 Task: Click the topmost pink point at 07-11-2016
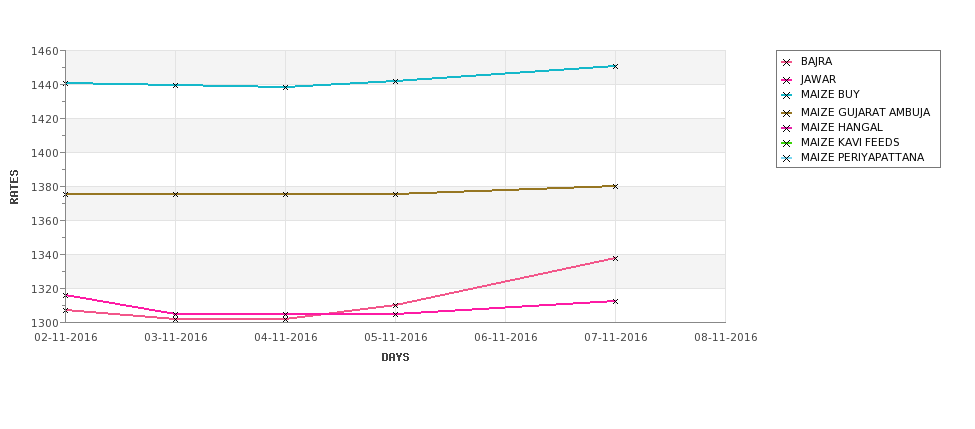coord(615,258)
